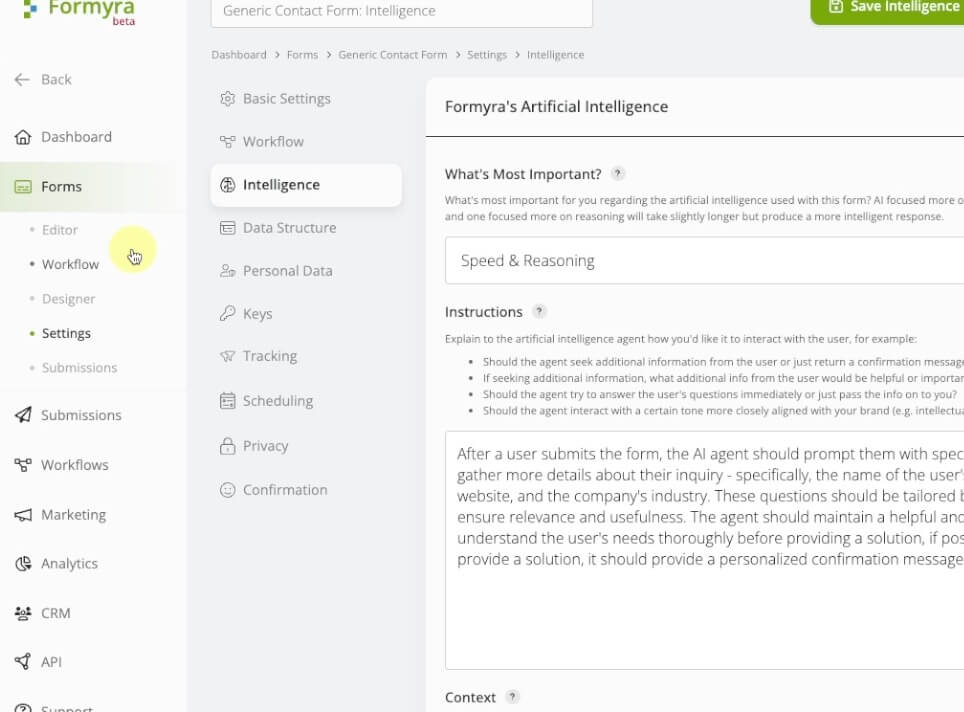This screenshot has width=964, height=712.
Task: Click help icon next to Context
Action: coord(512,697)
